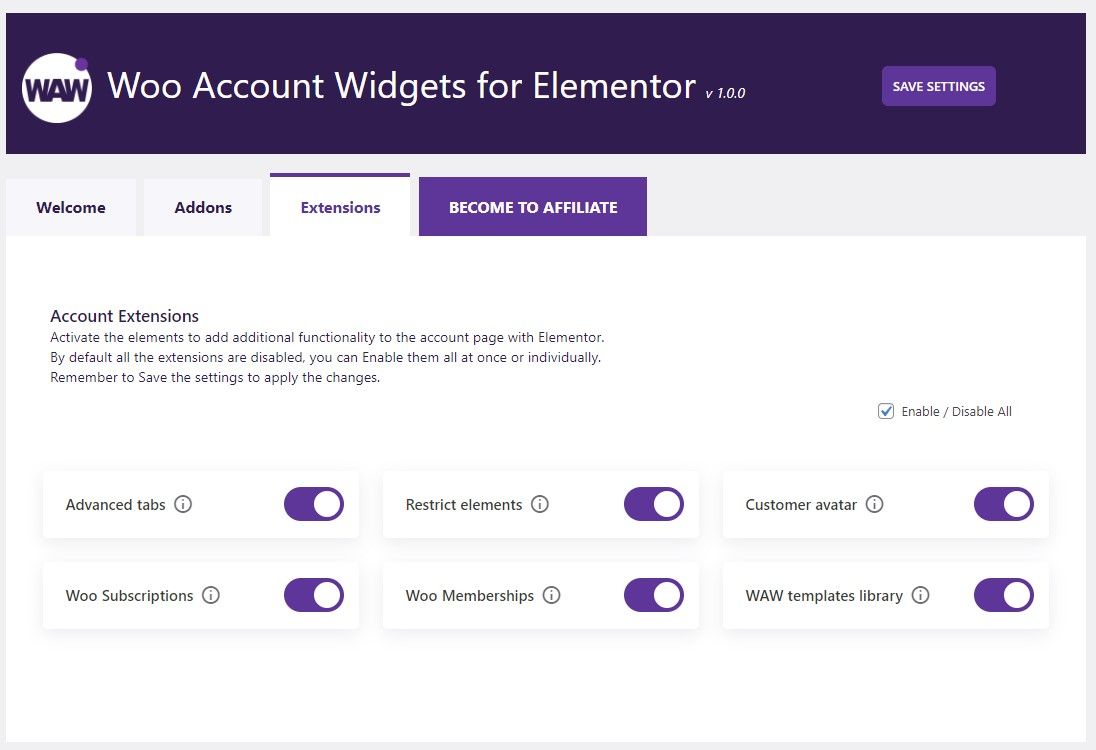The height and width of the screenshot is (750, 1096).
Task: Toggle the Woo Memberships switch
Action: pos(654,595)
